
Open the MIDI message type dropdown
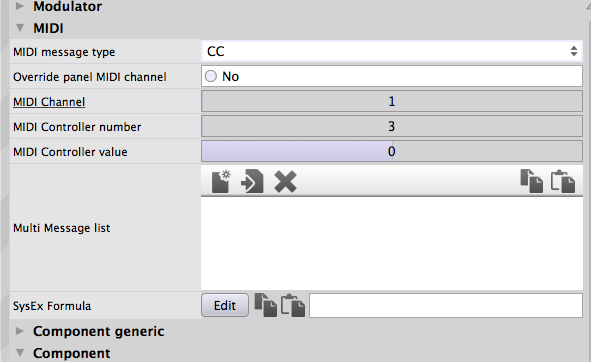[x=392, y=51]
